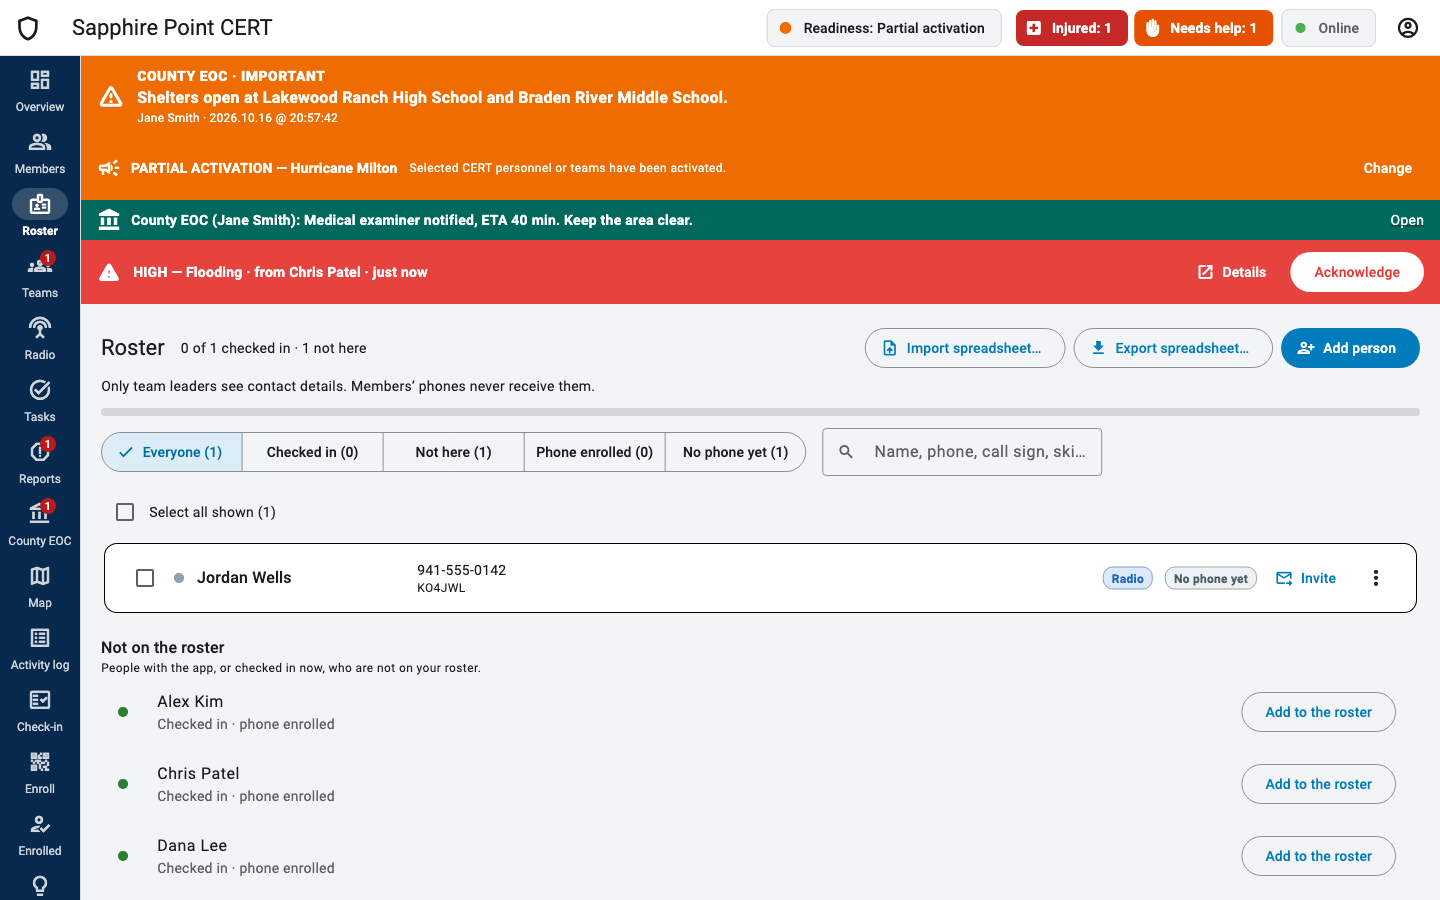Go to Members in the sidebar
This screenshot has height=900, width=1440.
[x=40, y=153]
